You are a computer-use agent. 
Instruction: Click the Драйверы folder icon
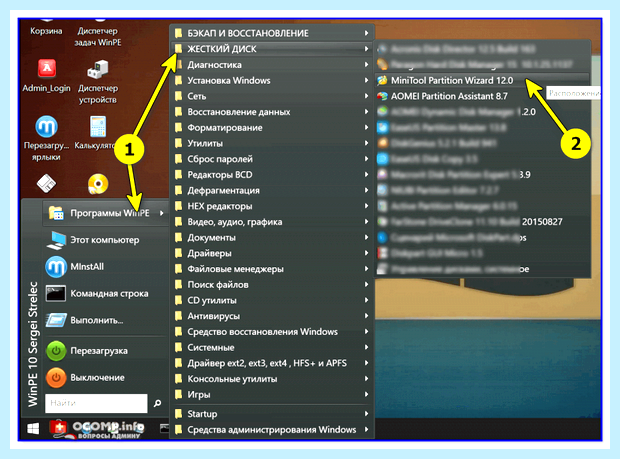pos(179,253)
